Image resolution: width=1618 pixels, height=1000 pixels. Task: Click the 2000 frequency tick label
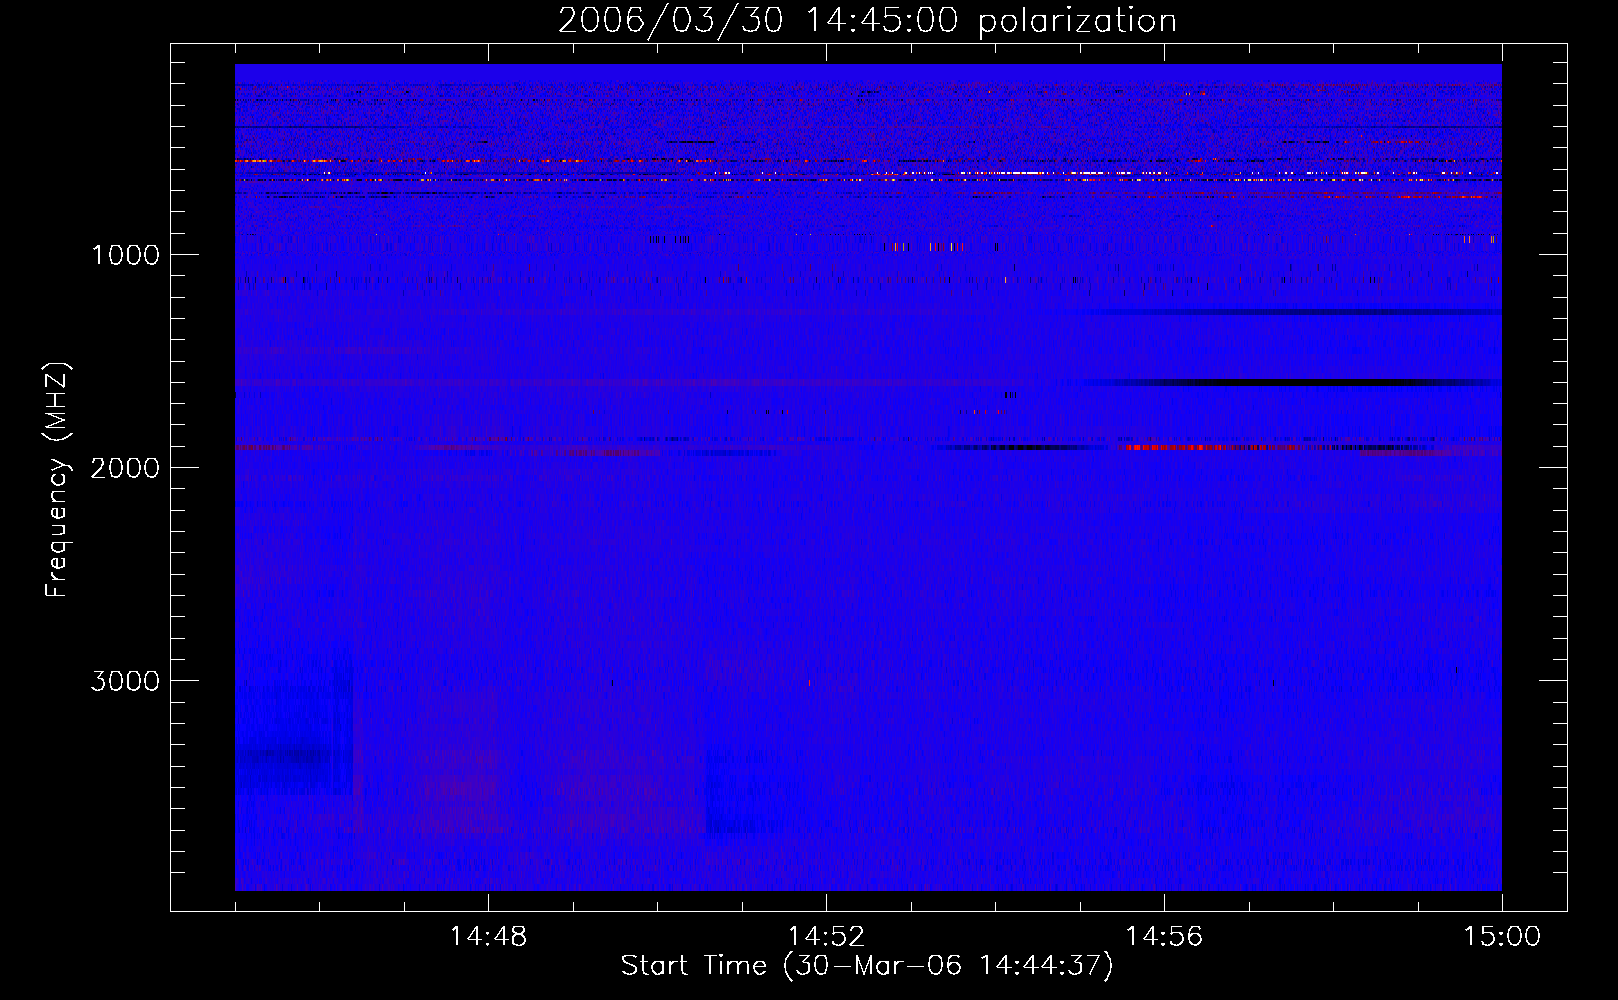coord(125,468)
